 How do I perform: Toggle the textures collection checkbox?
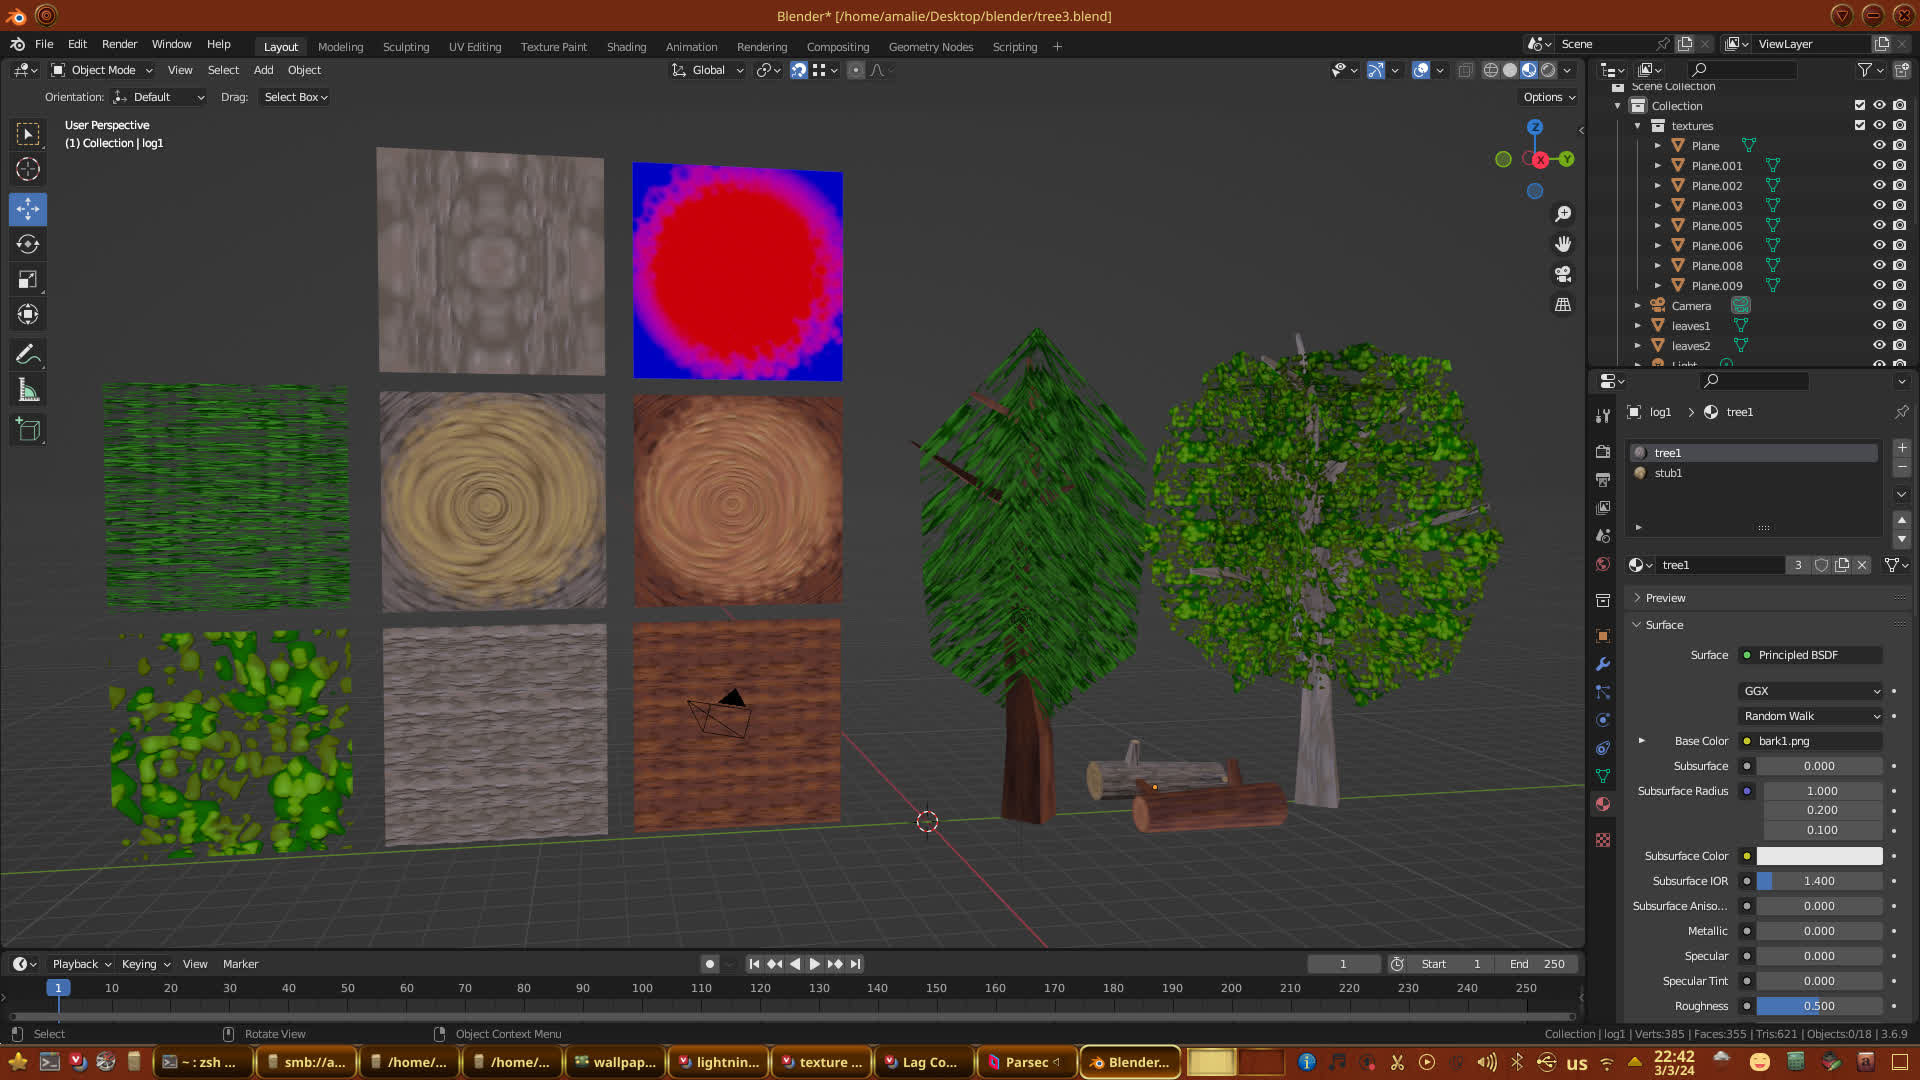(1860, 126)
